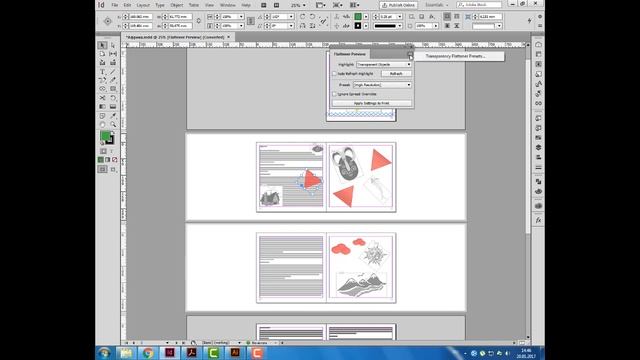Select the Eyedropper tool
The width and height of the screenshot is (640, 360).
tap(113, 116)
